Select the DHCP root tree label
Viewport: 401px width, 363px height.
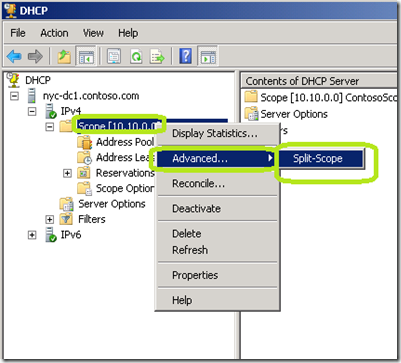[x=38, y=80]
